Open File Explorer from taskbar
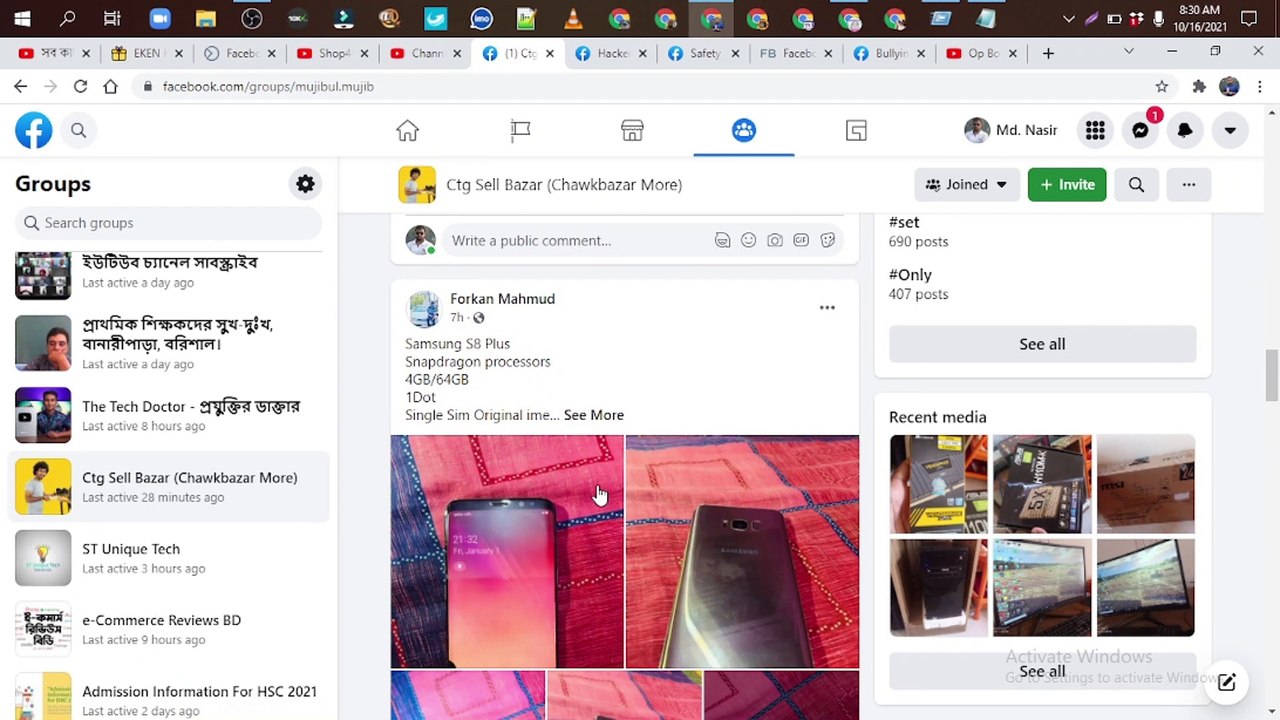Screen dimensions: 1280x720 pos(206,18)
